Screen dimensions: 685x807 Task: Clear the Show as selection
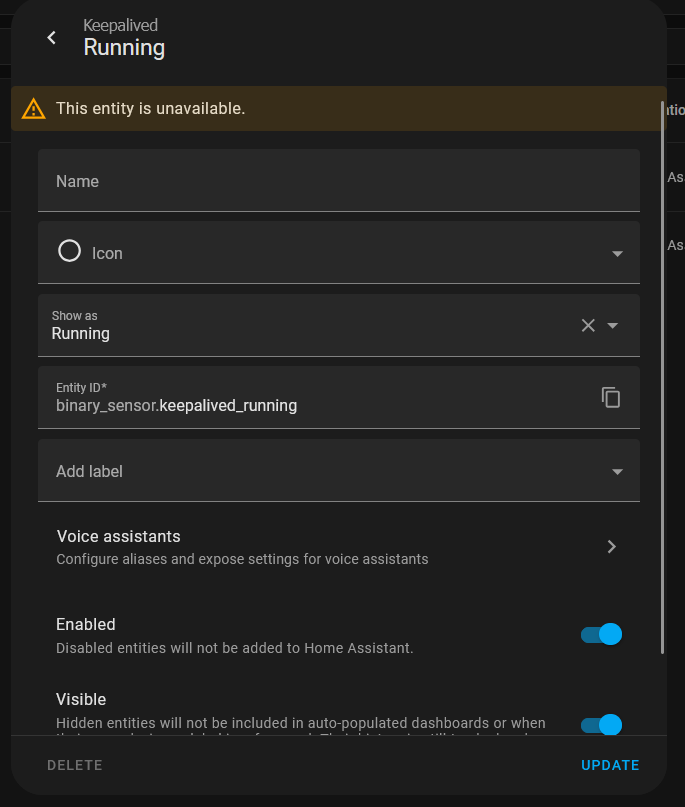point(588,325)
